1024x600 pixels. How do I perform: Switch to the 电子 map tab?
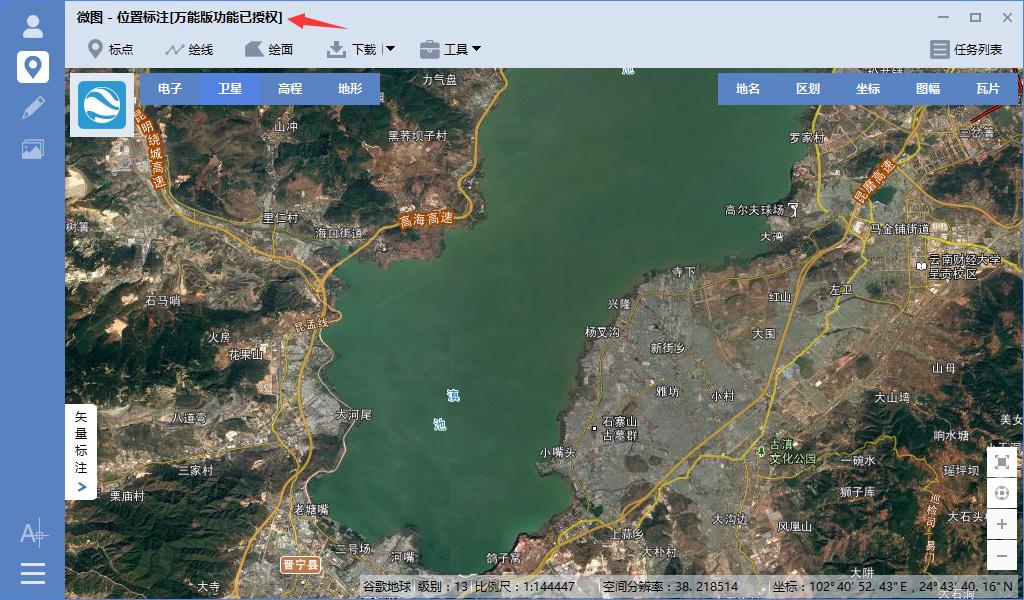tap(170, 89)
